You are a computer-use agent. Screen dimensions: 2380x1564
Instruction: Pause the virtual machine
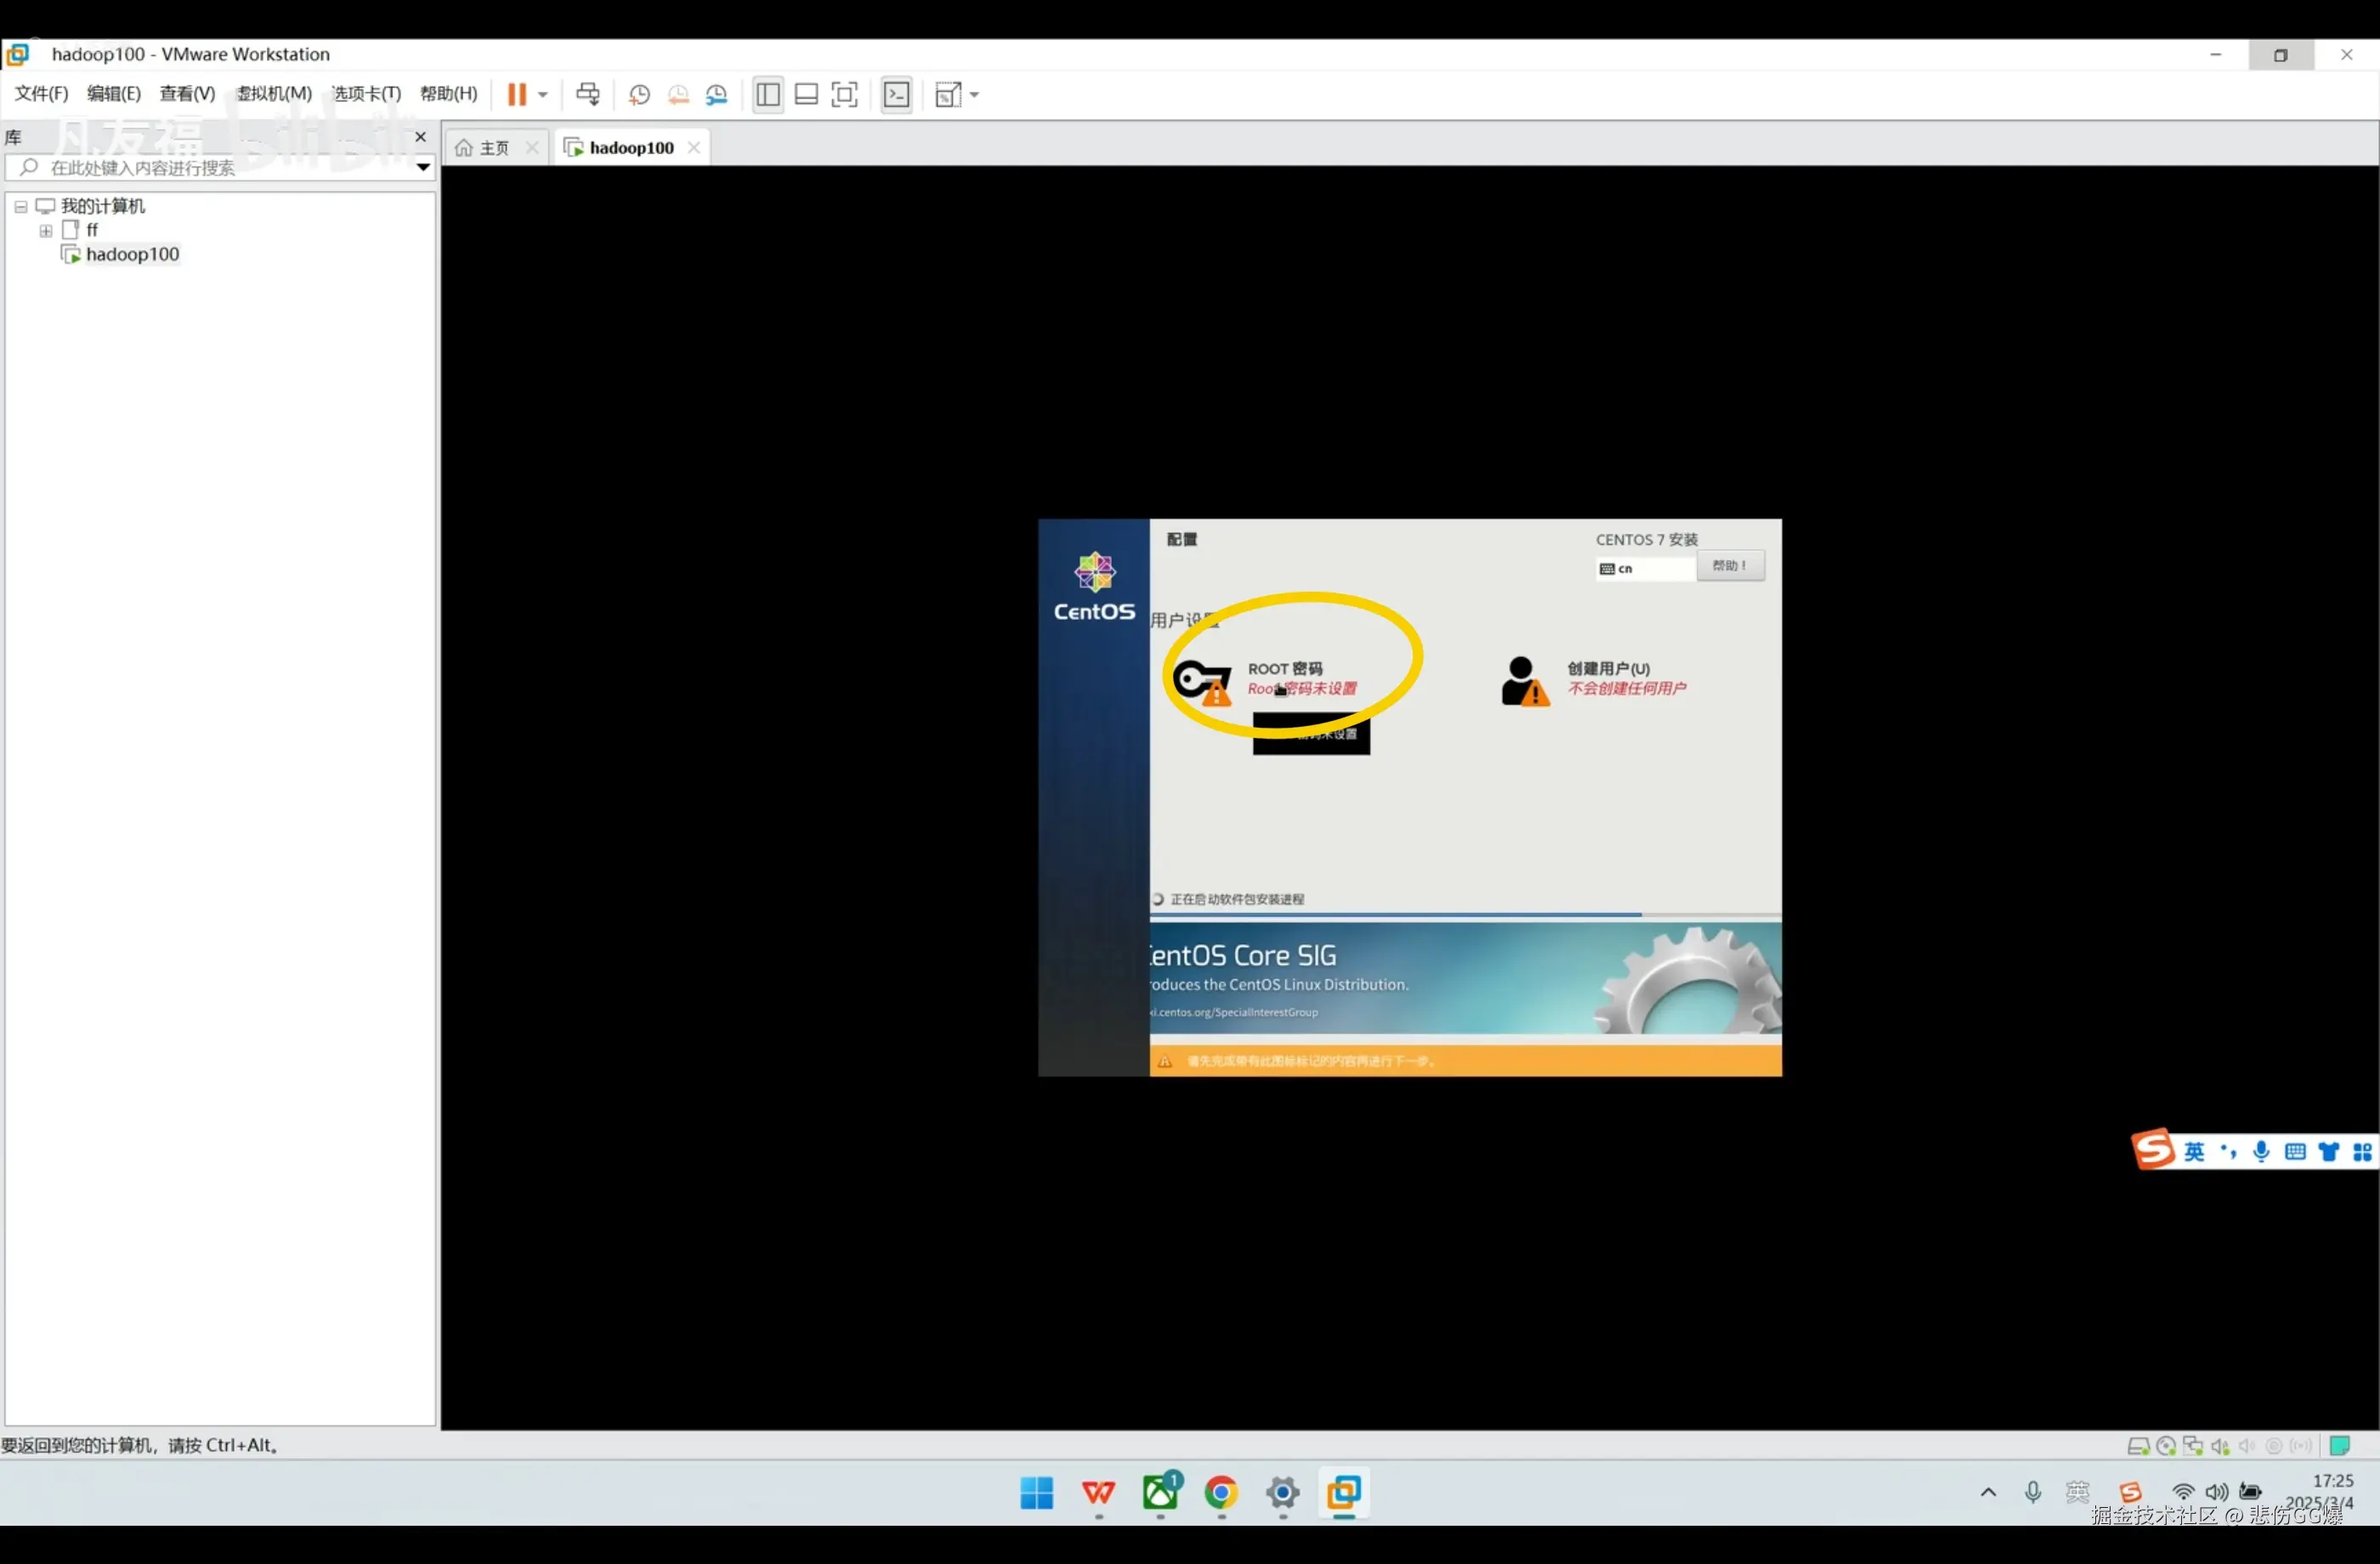[516, 95]
